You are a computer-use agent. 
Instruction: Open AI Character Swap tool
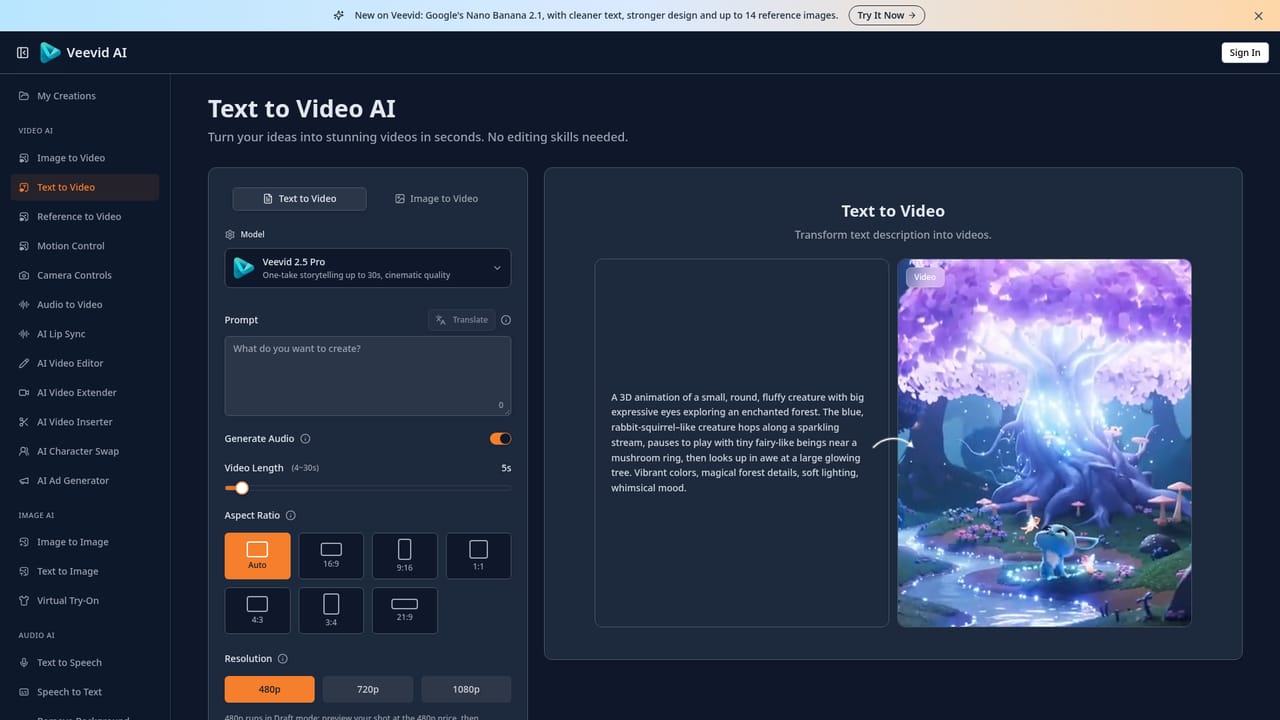85,451
